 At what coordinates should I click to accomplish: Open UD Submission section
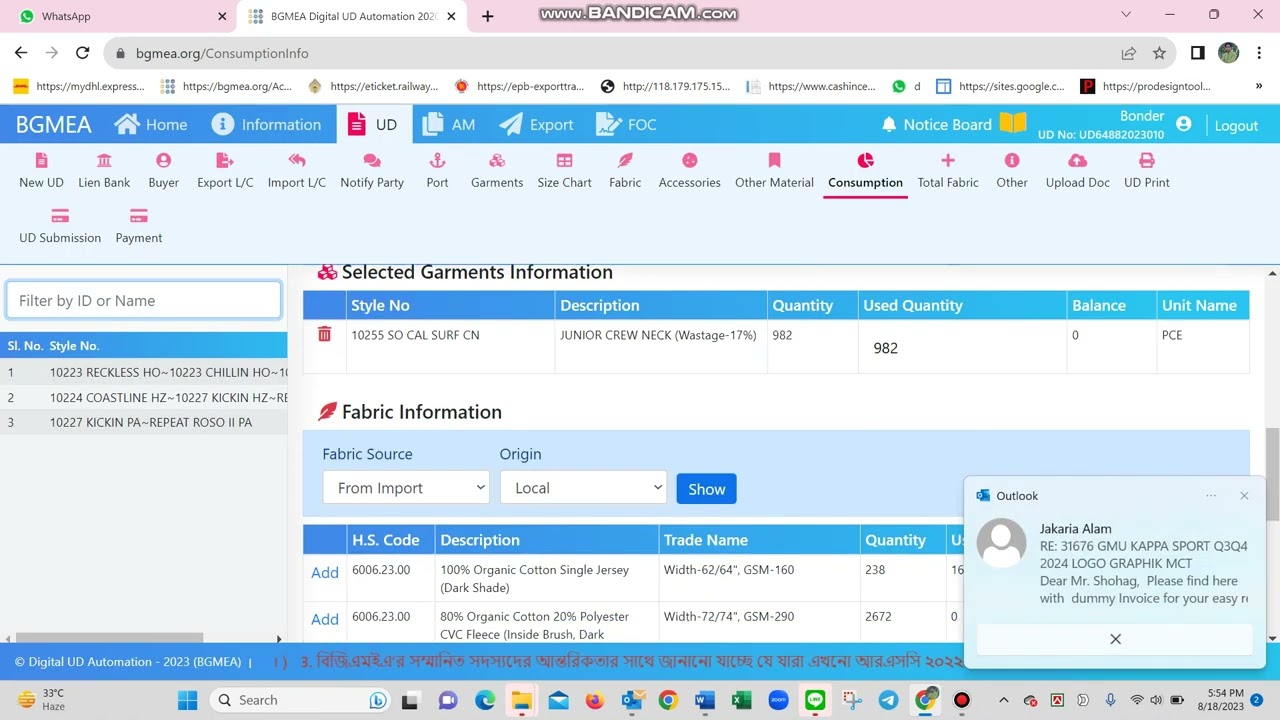click(60, 226)
